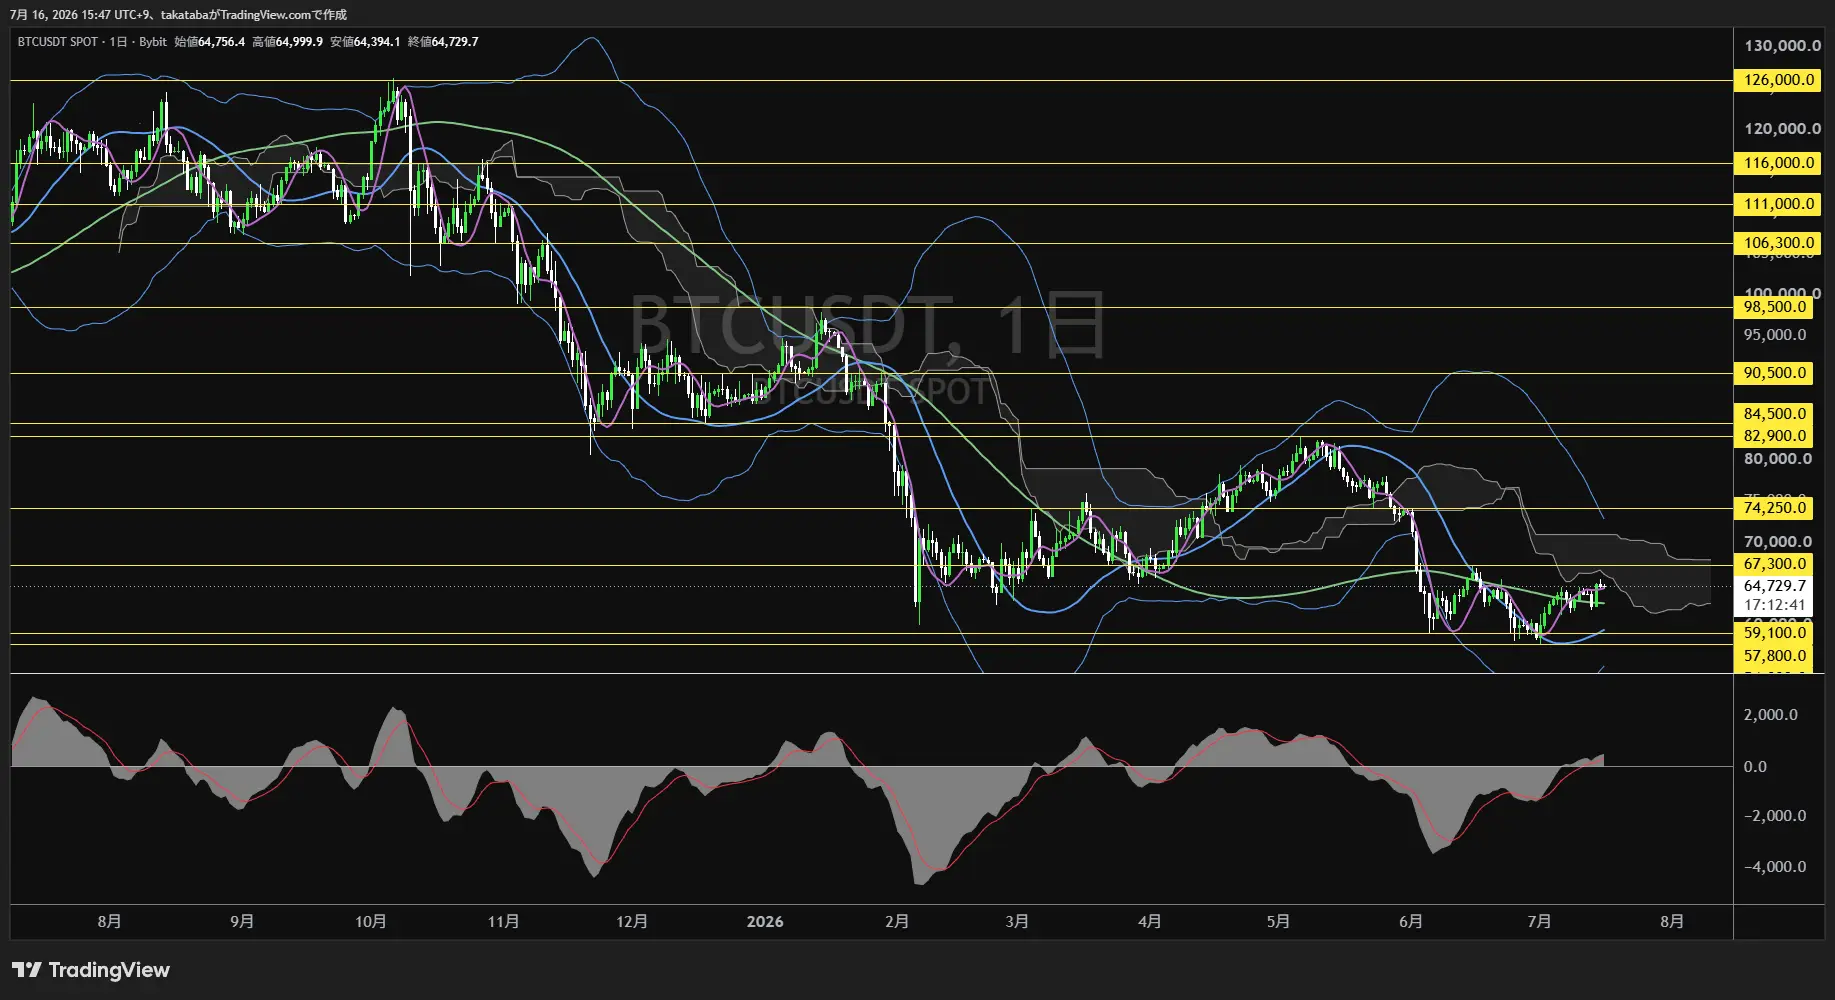Image resolution: width=1835 pixels, height=1000 pixels.
Task: Click the 0.0 level on oscillator scale
Action: tap(1755, 767)
